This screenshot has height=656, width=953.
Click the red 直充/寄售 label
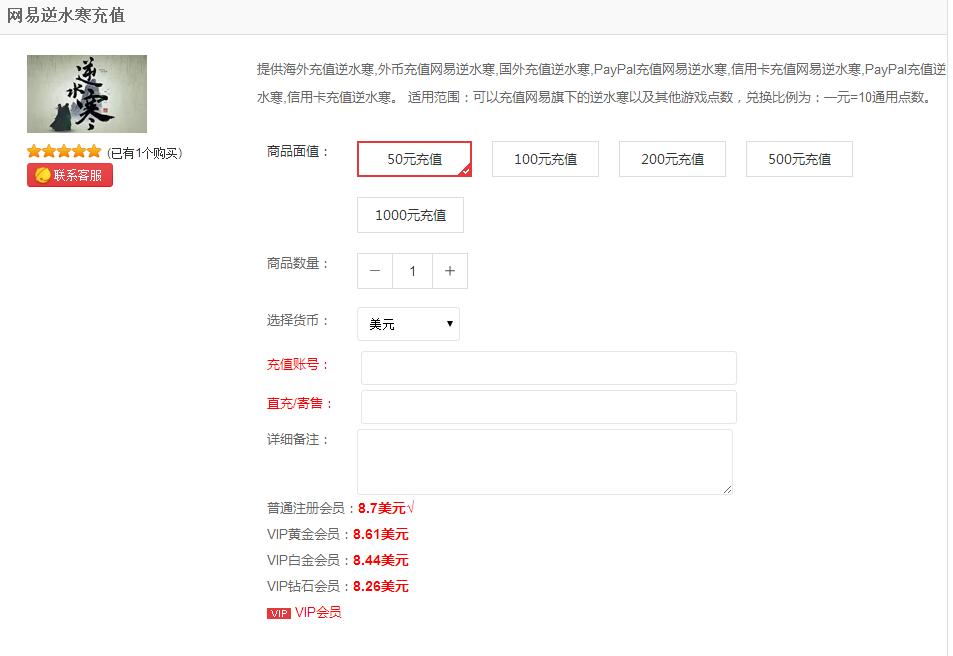click(x=299, y=403)
